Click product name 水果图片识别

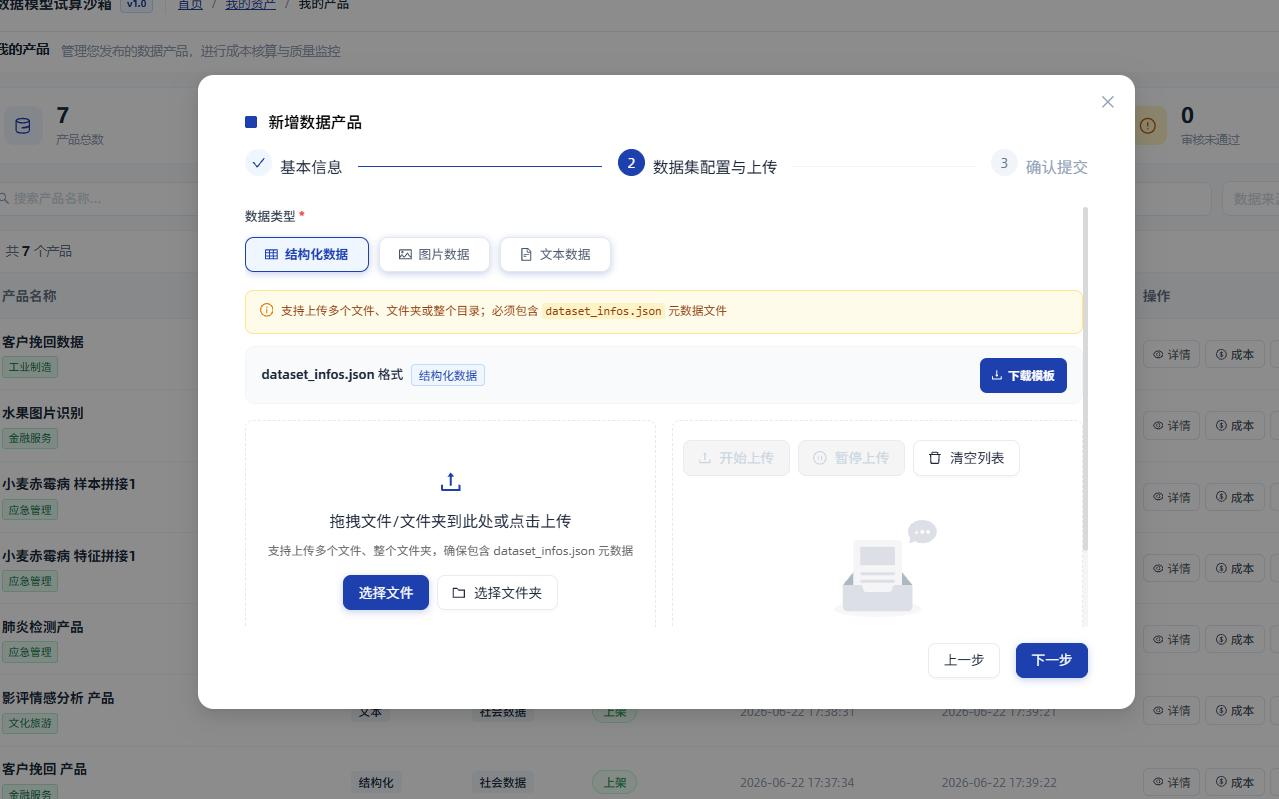coord(43,413)
